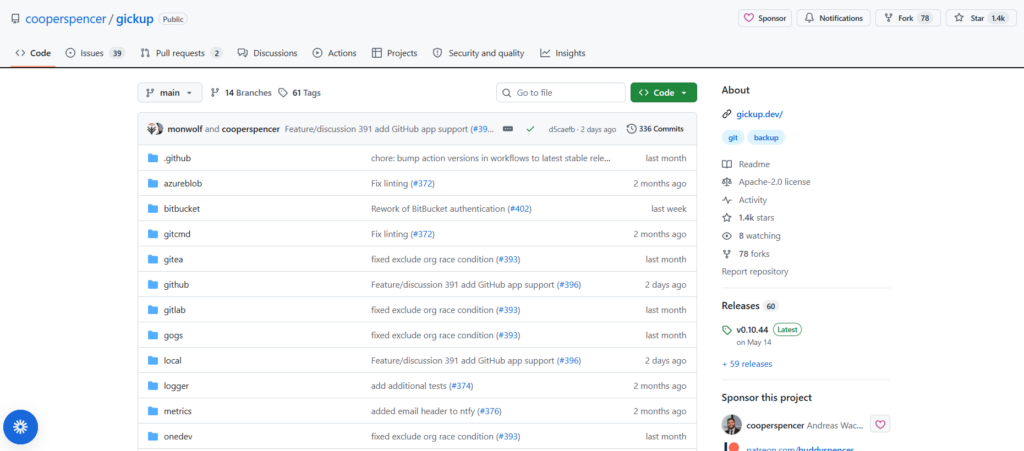
Task: Open the Code tab
Action: coord(33,53)
